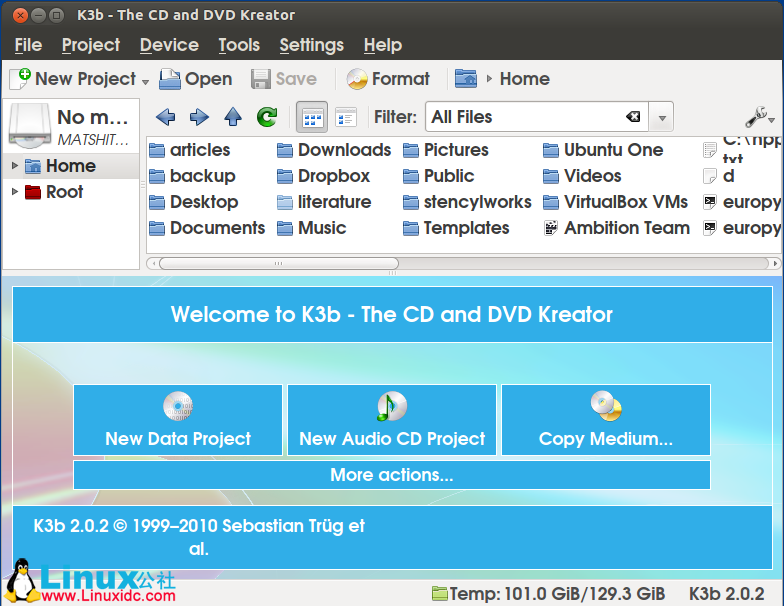Image resolution: width=784 pixels, height=606 pixels.
Task: Expand the Home tree node
Action: pyautogui.click(x=15, y=166)
